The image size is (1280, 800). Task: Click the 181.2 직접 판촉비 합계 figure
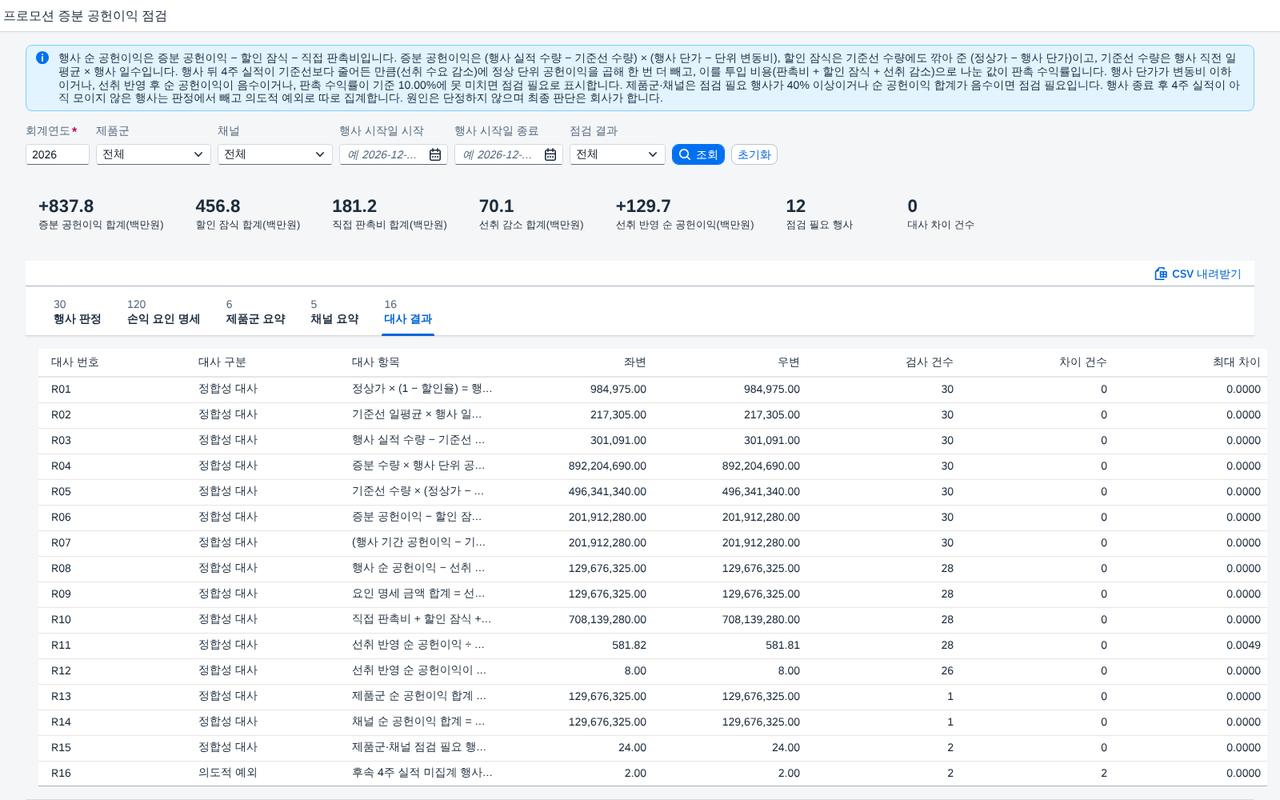coord(354,206)
